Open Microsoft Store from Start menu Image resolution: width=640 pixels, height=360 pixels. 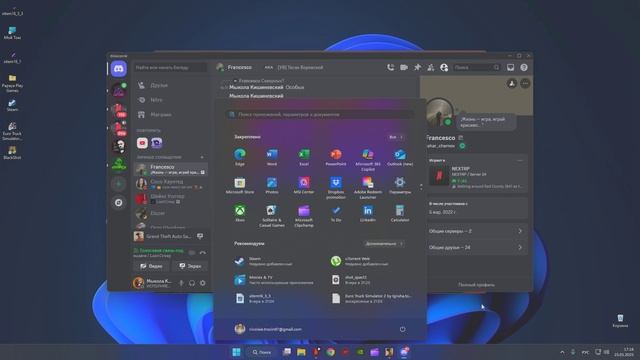coord(240,185)
